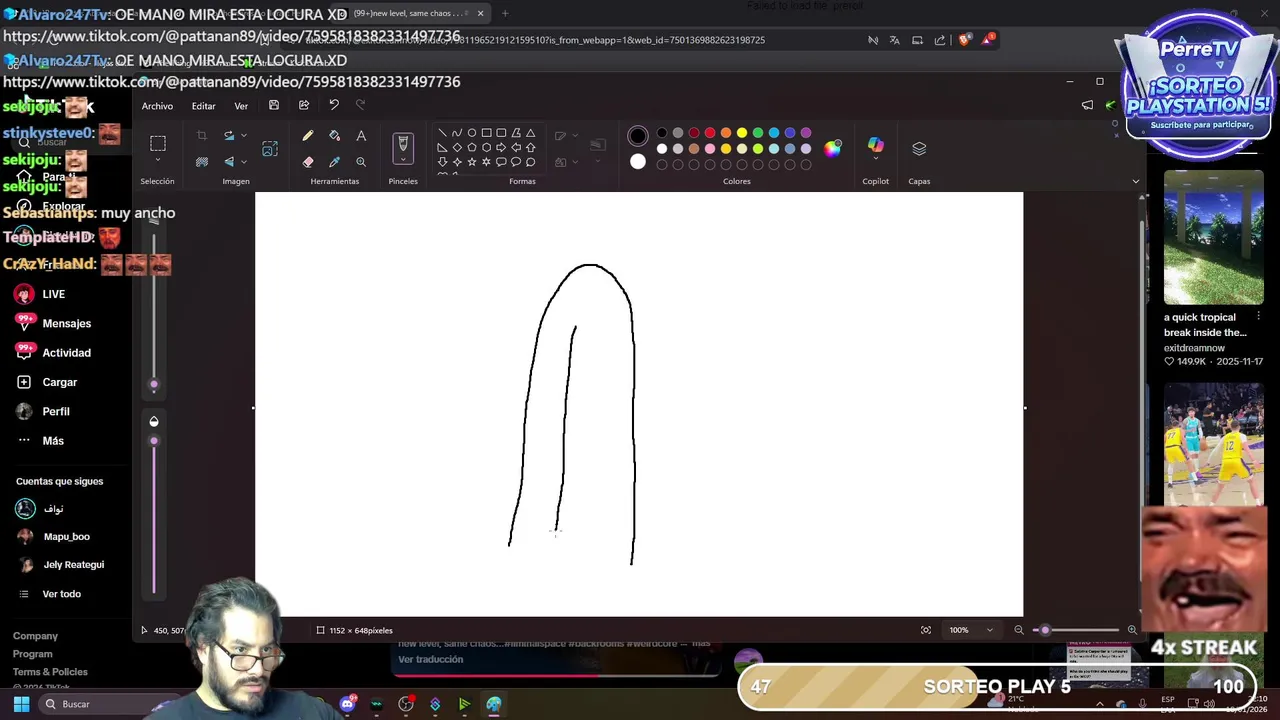This screenshot has height=720, width=1280.
Task: Pick the red palette color
Action: pos(710,133)
